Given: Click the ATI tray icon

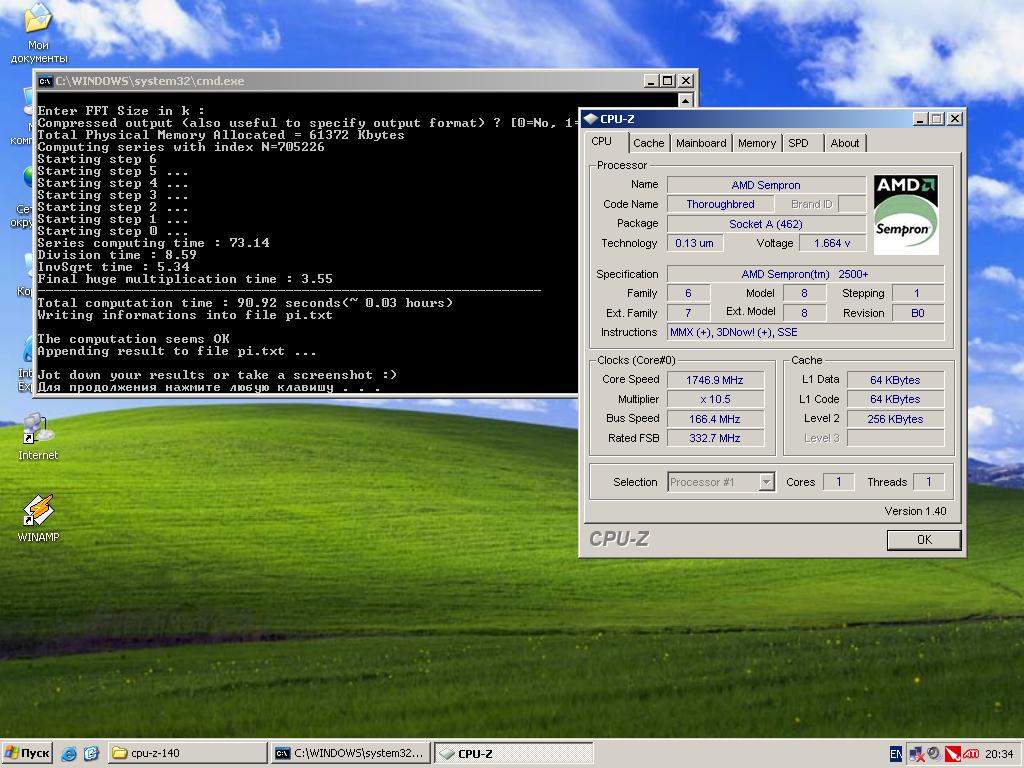Looking at the screenshot, I should point(970,754).
